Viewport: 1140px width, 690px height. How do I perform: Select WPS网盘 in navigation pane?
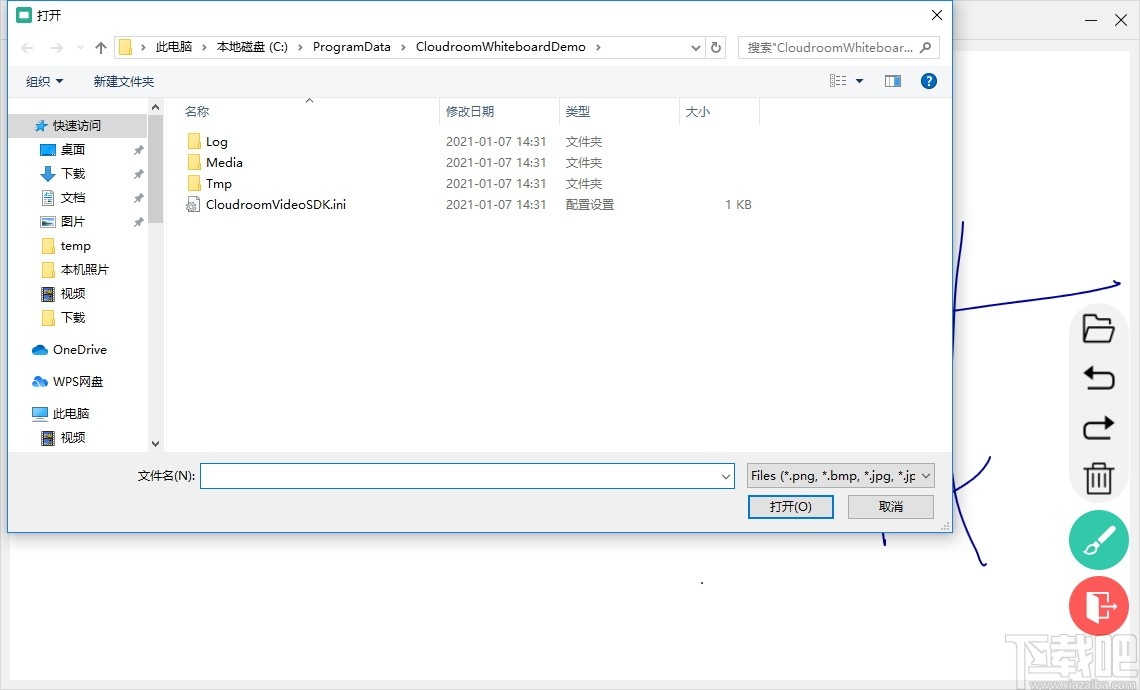click(x=78, y=382)
